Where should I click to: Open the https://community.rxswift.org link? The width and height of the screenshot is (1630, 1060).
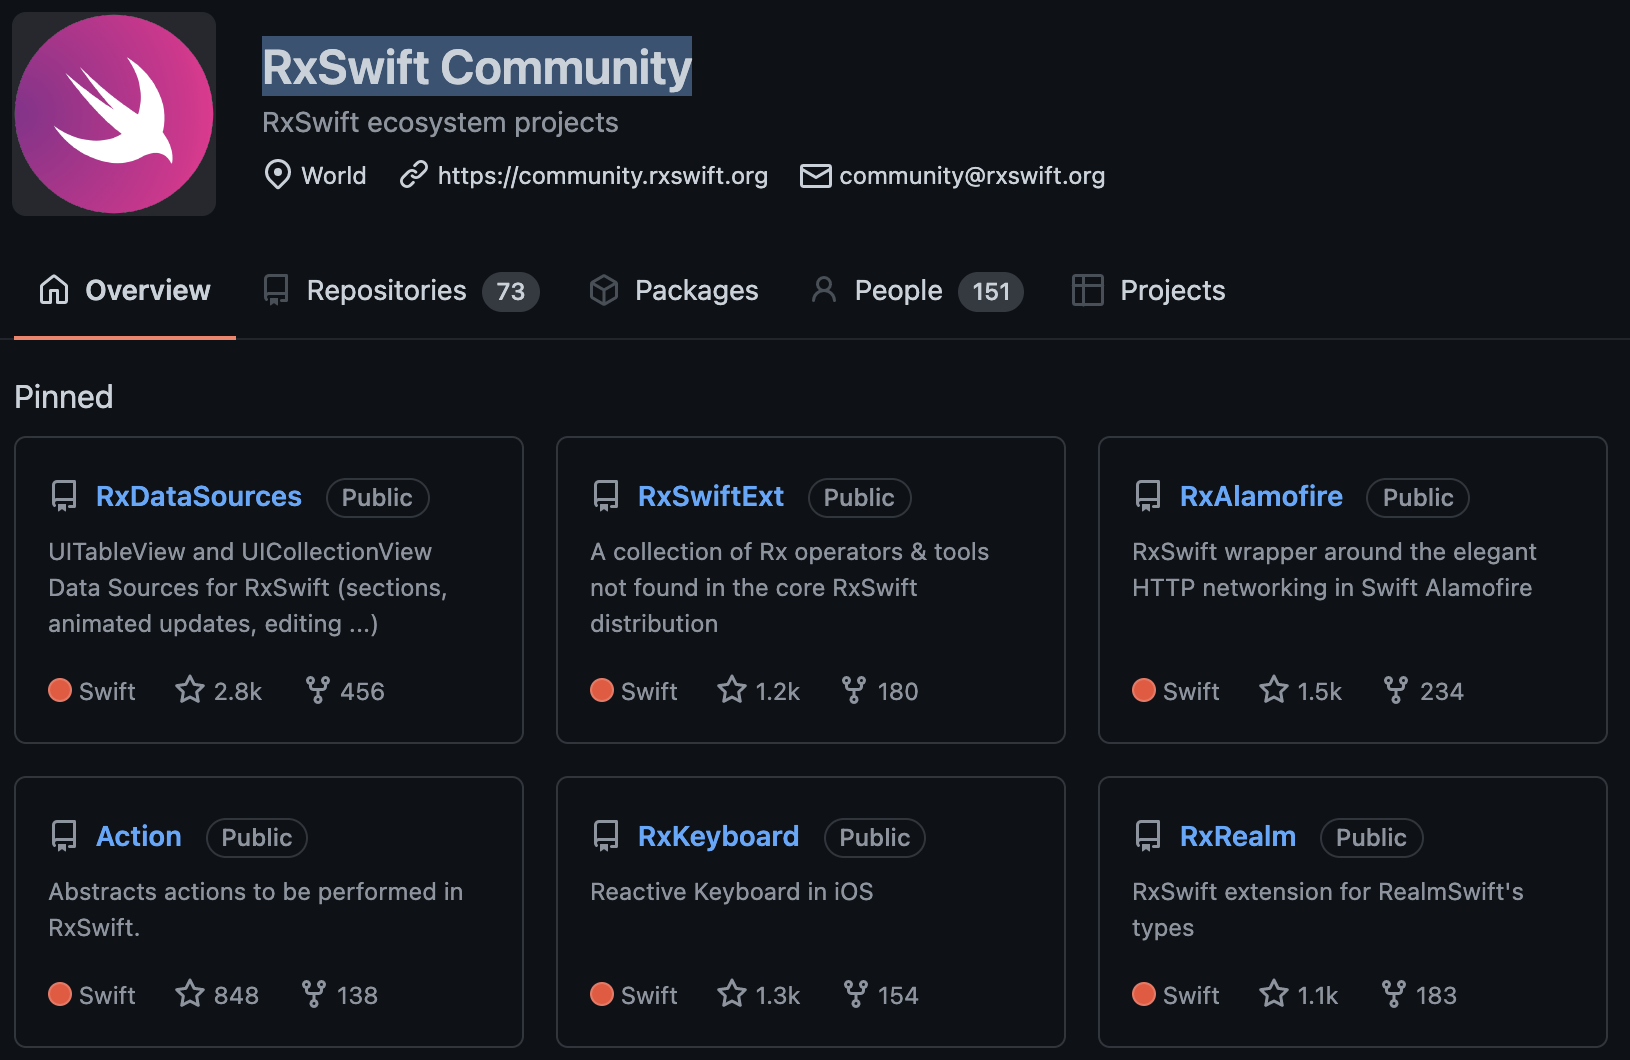[x=602, y=175]
